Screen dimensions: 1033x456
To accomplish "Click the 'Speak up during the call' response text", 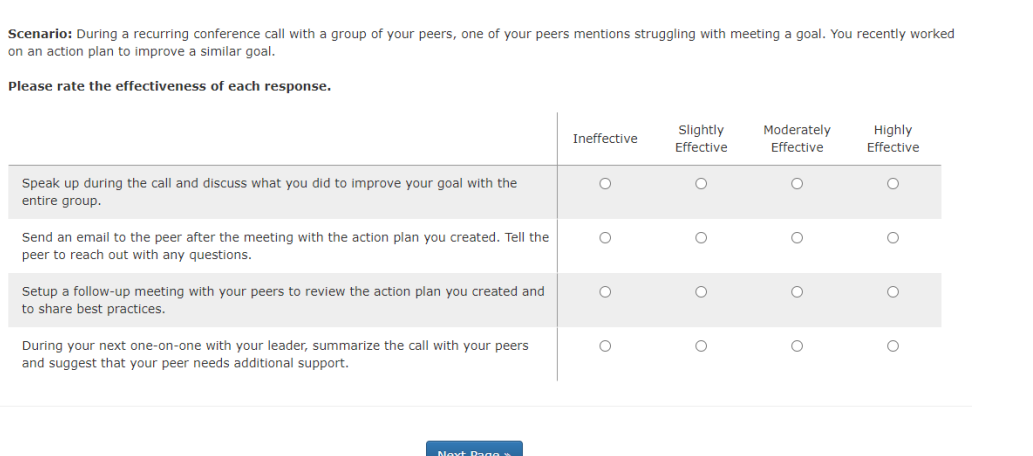I will click(270, 191).
